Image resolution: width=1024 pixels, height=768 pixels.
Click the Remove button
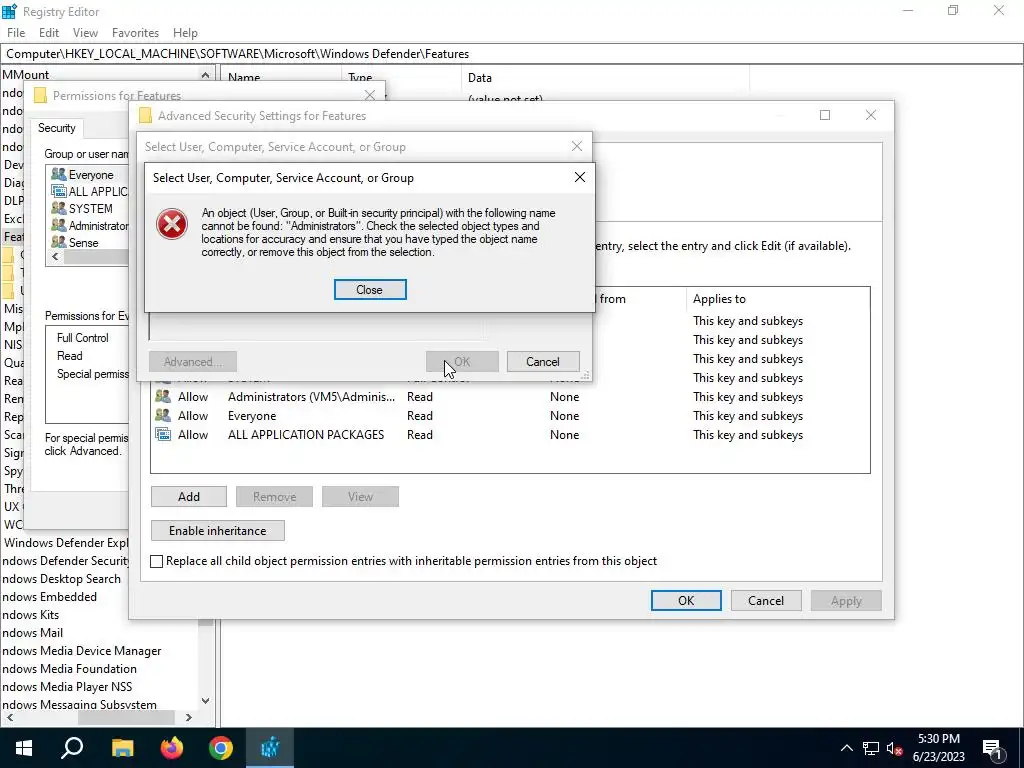coord(274,496)
